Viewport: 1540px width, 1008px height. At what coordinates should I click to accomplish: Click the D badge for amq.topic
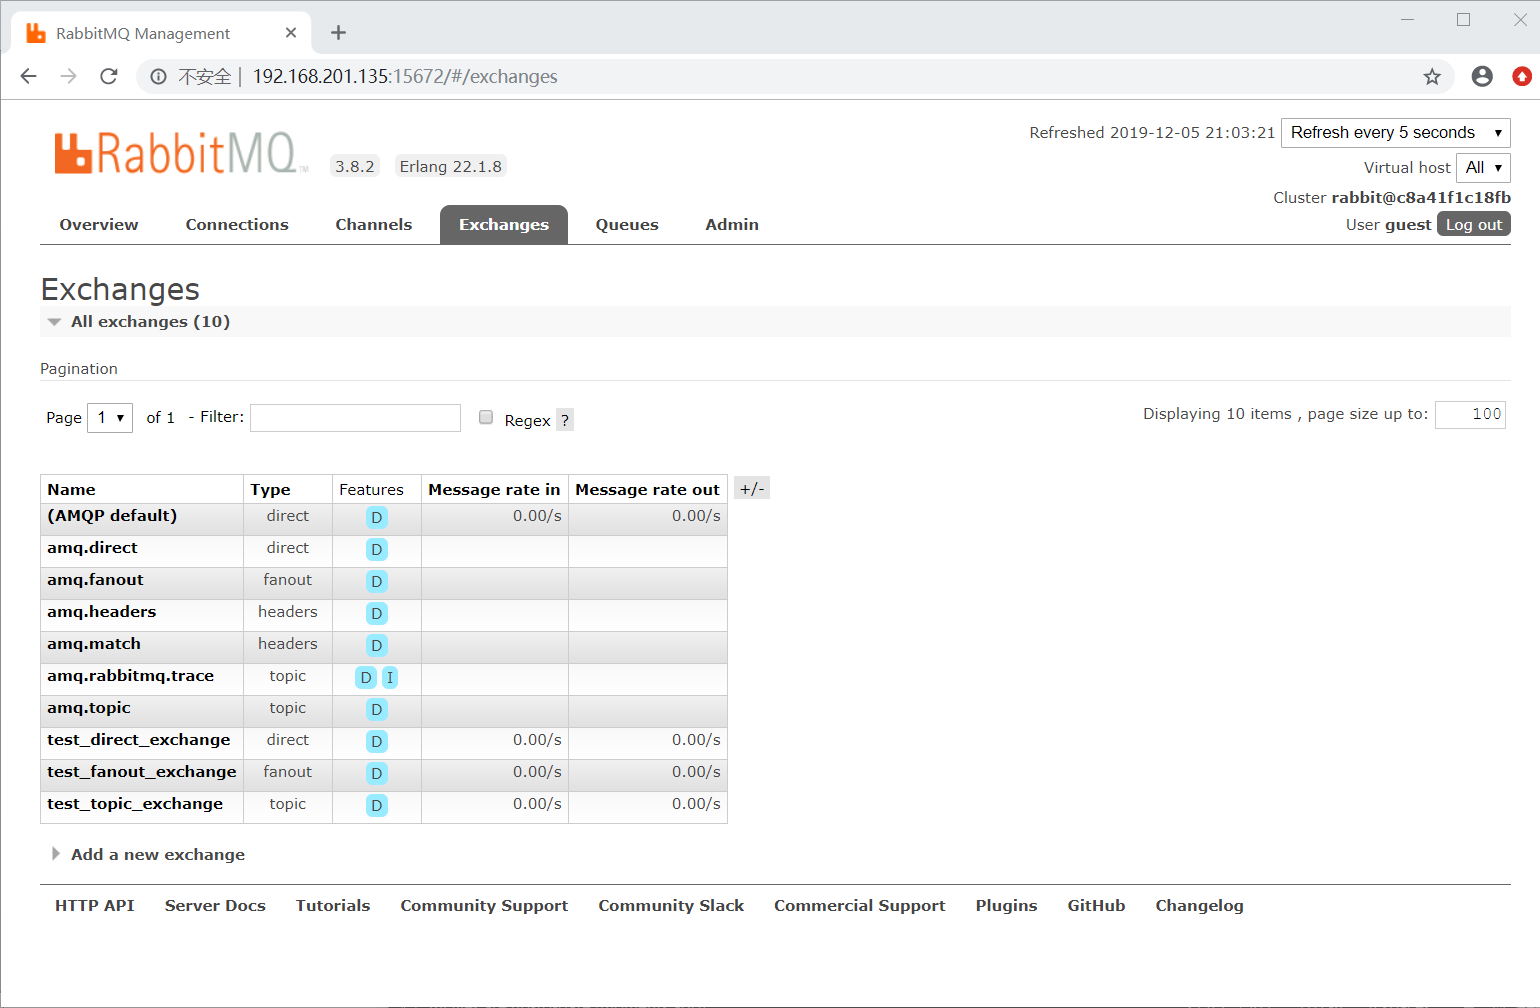tap(376, 709)
